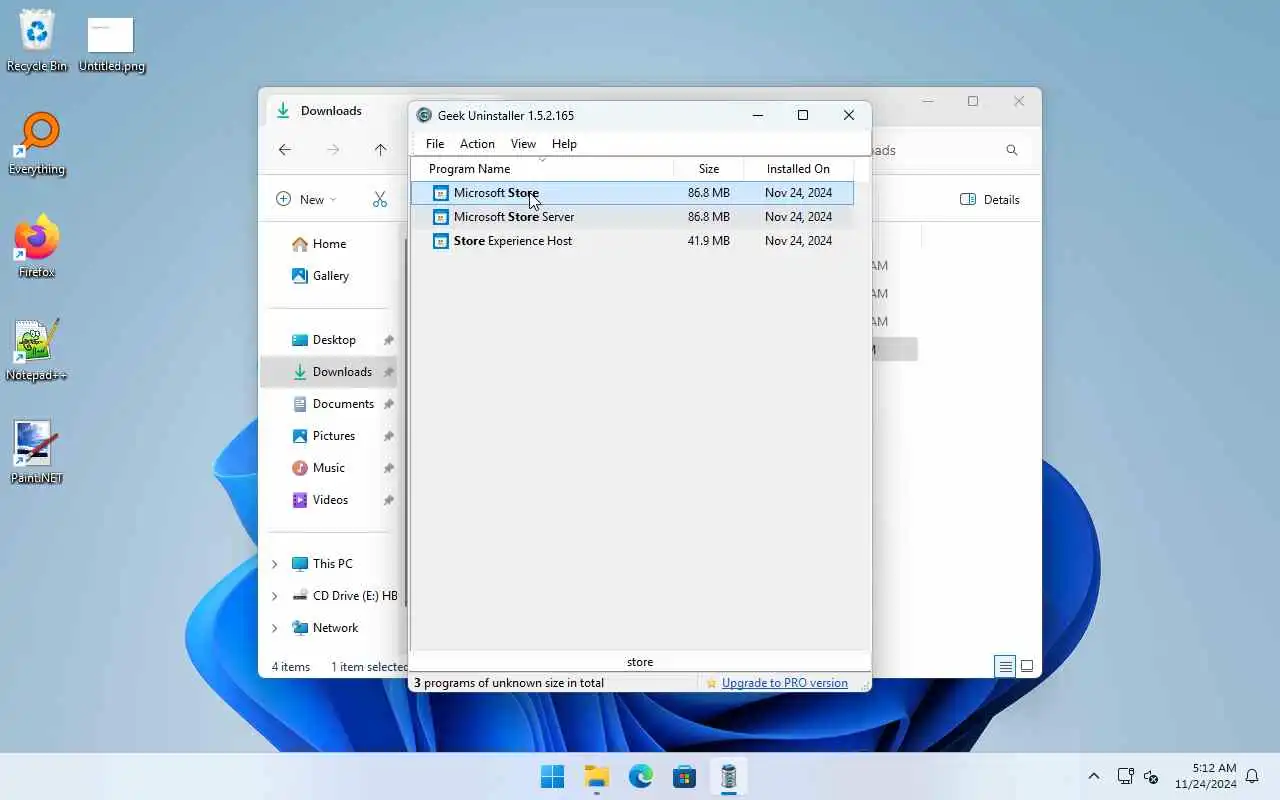Screen dimensions: 1280x800
Task: Open Microsoft Store from the taskbar
Action: [685, 776]
